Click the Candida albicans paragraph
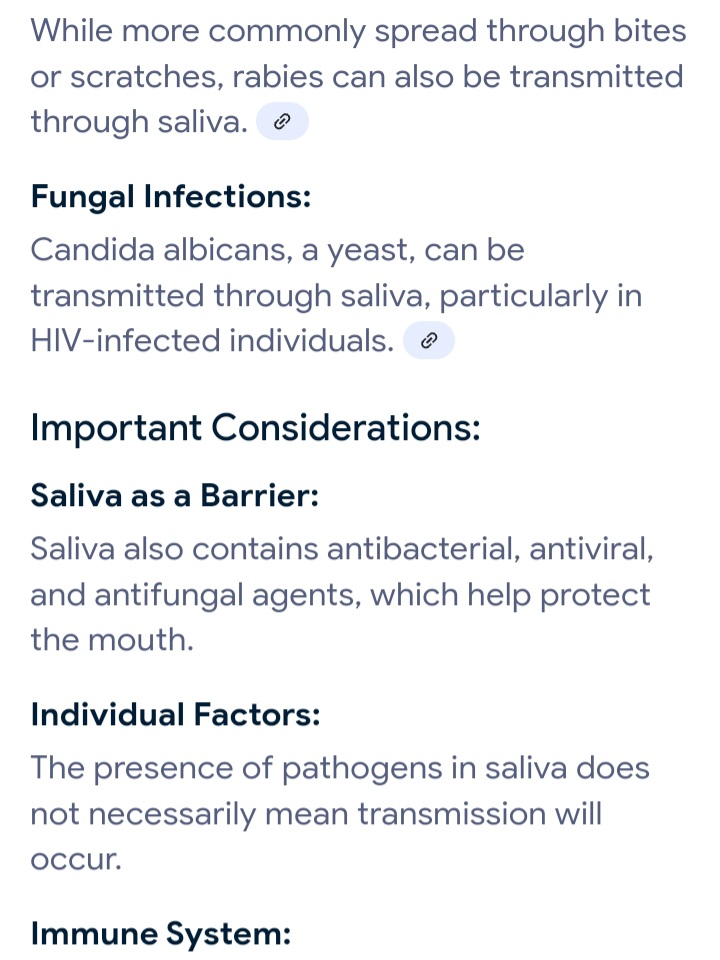 coord(336,295)
